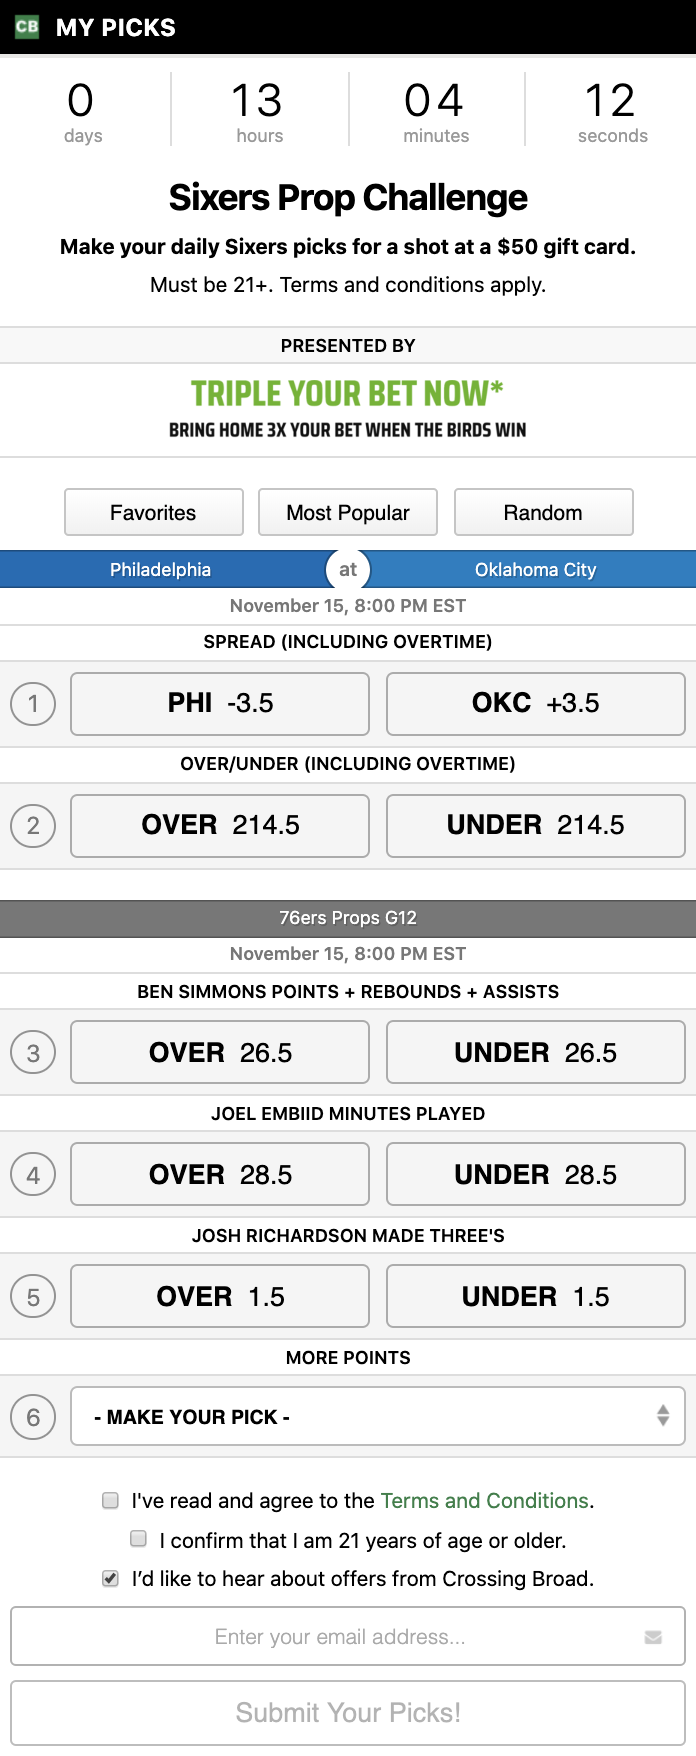The width and height of the screenshot is (696, 1756).
Task: Click the email address input field
Action: point(340,1637)
